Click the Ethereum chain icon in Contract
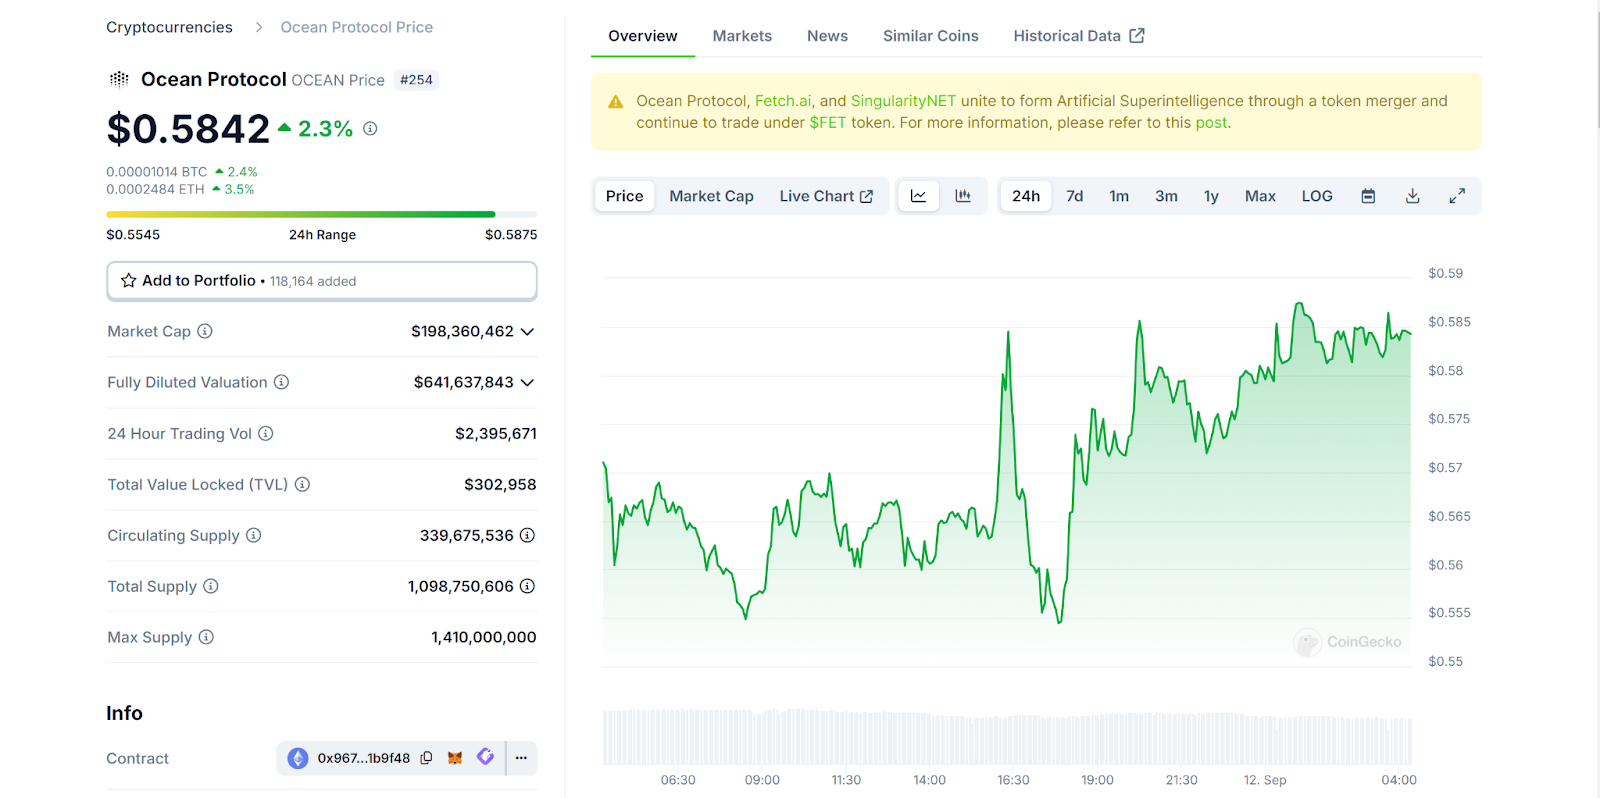 click(298, 758)
